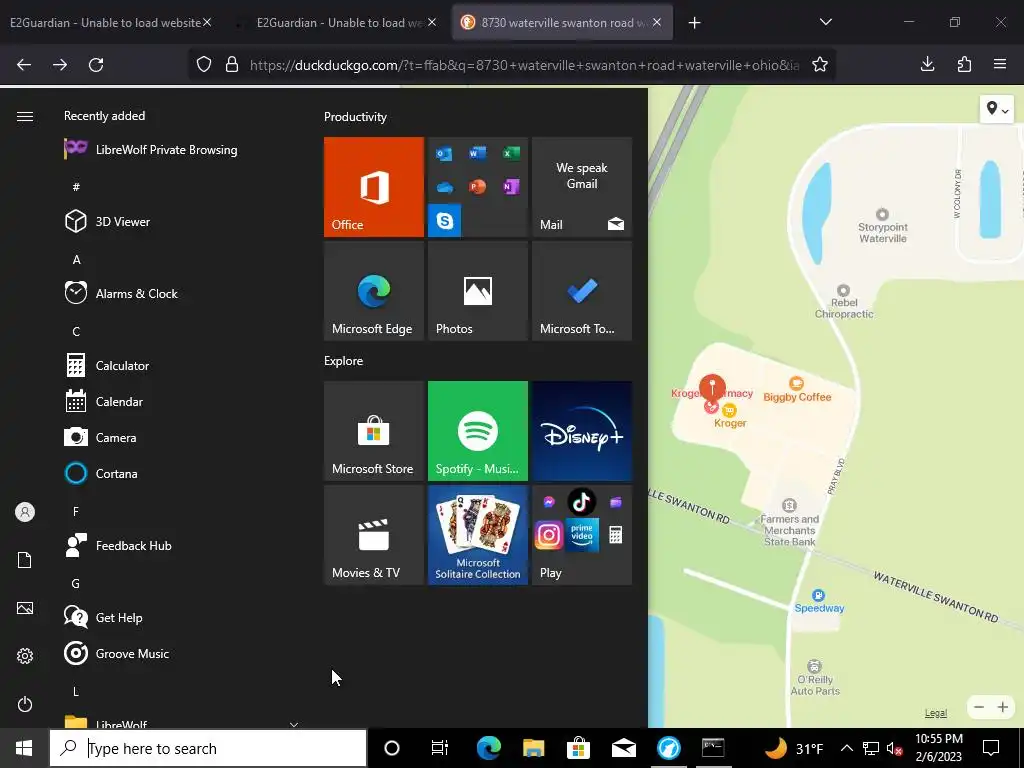Open Task View from the taskbar
The width and height of the screenshot is (1024, 768).
[x=440, y=748]
